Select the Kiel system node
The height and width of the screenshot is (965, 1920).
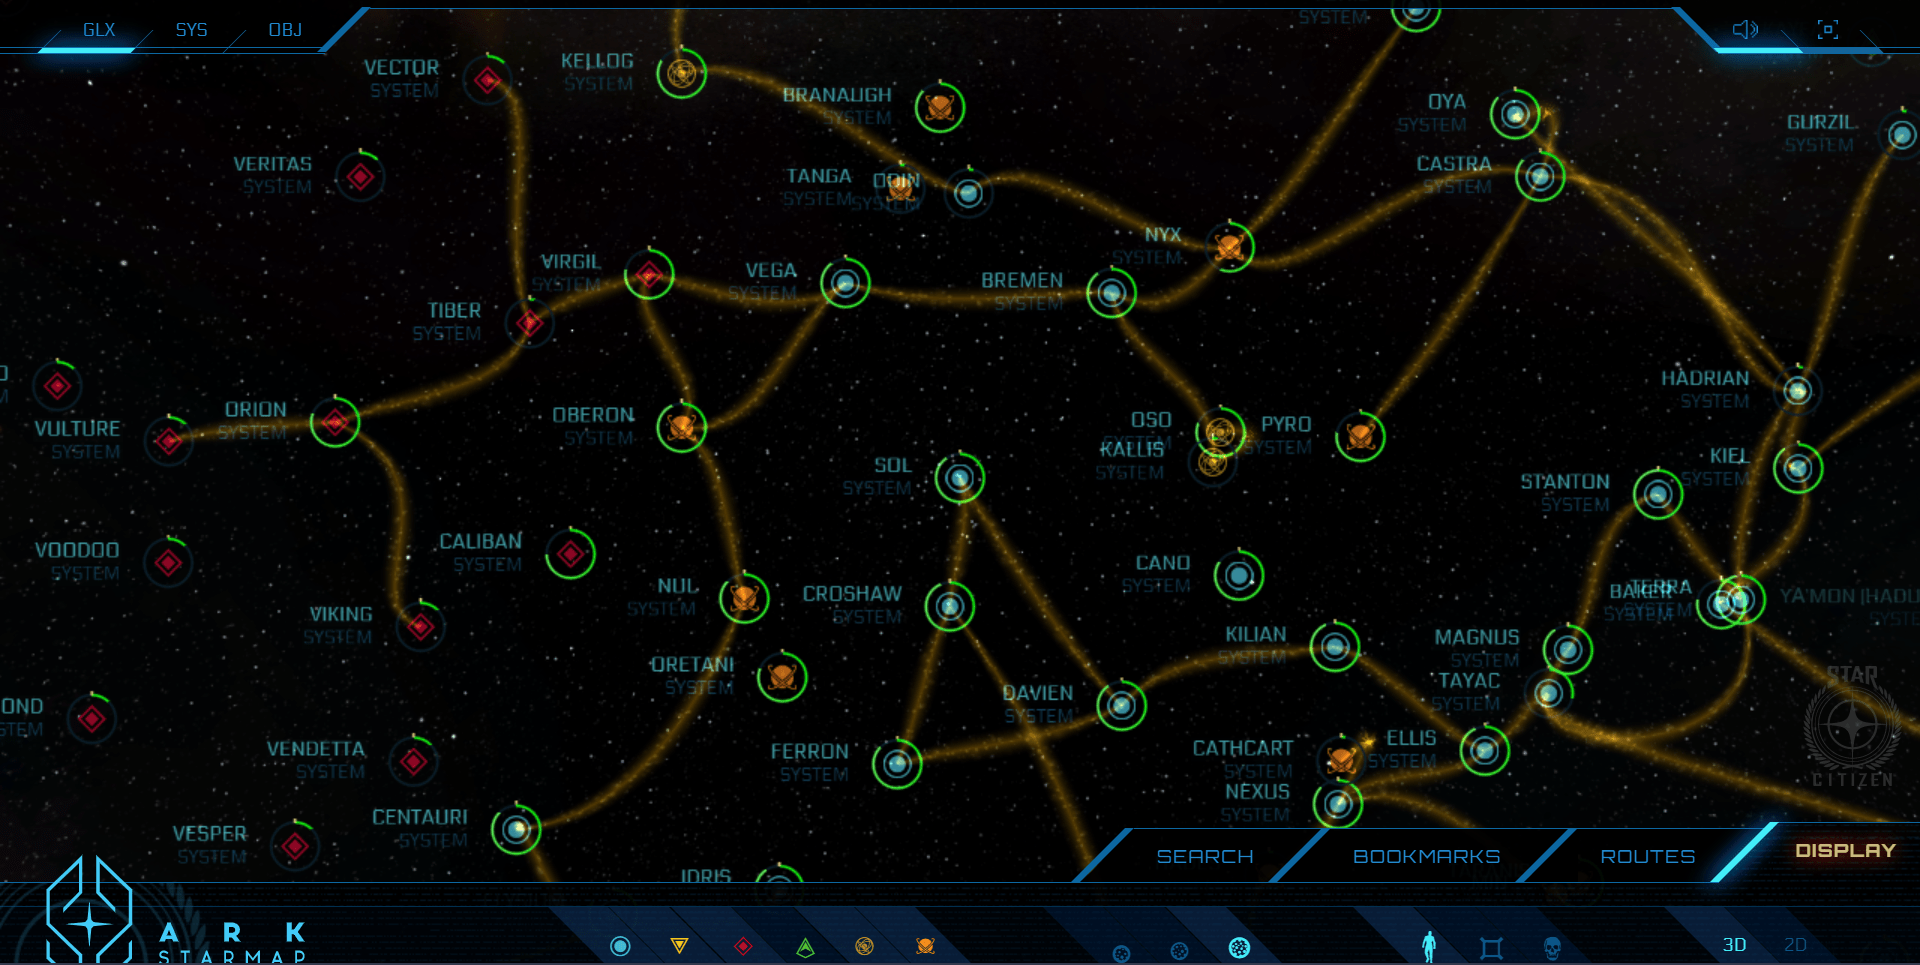click(1798, 468)
